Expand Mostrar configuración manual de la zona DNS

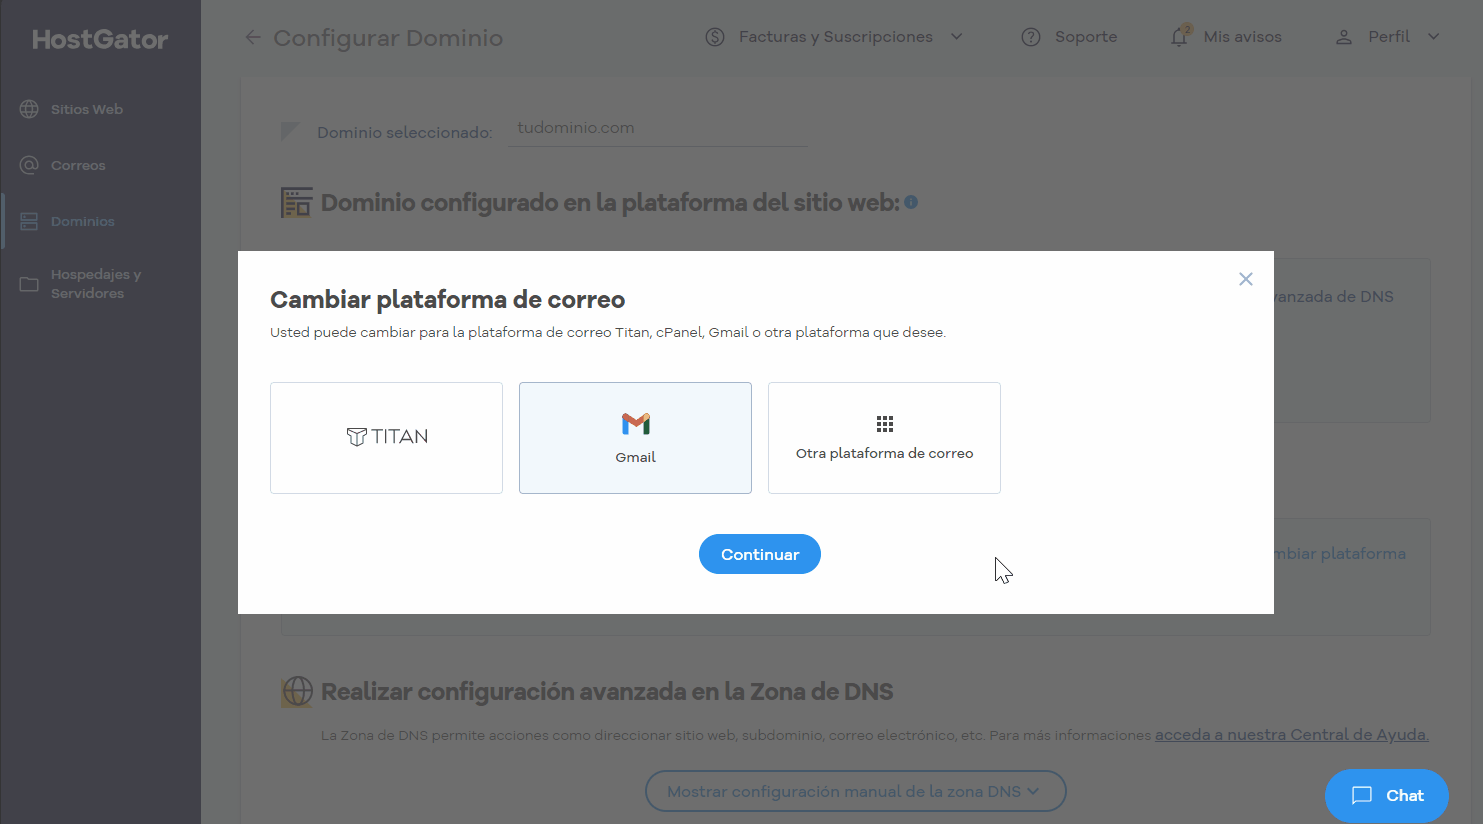tap(855, 791)
